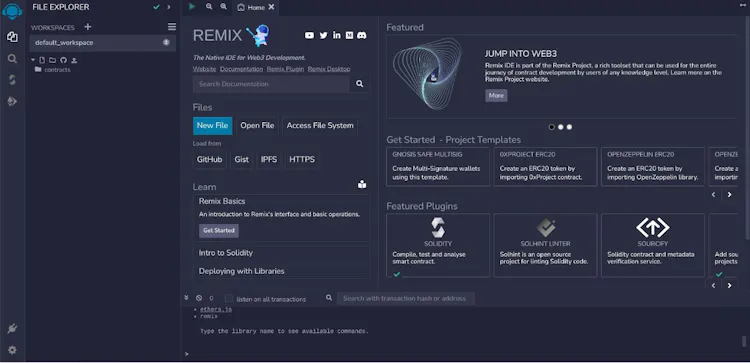Load from HTTPS button
750x363 pixels.
(x=302, y=159)
